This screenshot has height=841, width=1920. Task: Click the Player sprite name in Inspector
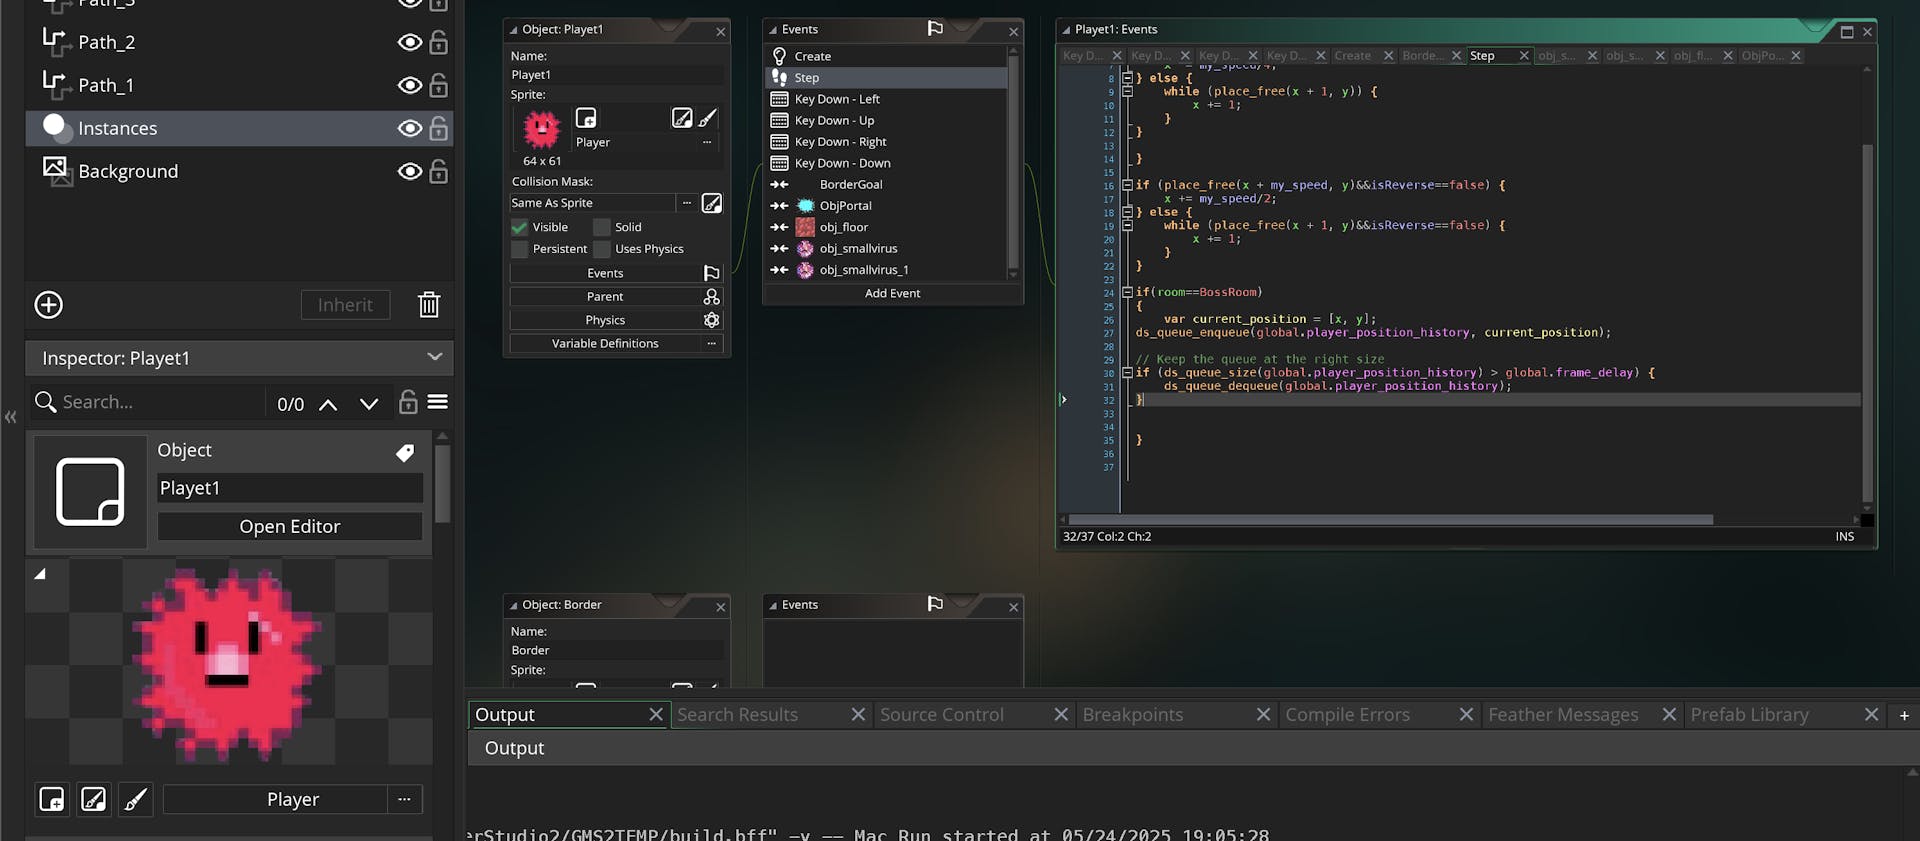(293, 799)
